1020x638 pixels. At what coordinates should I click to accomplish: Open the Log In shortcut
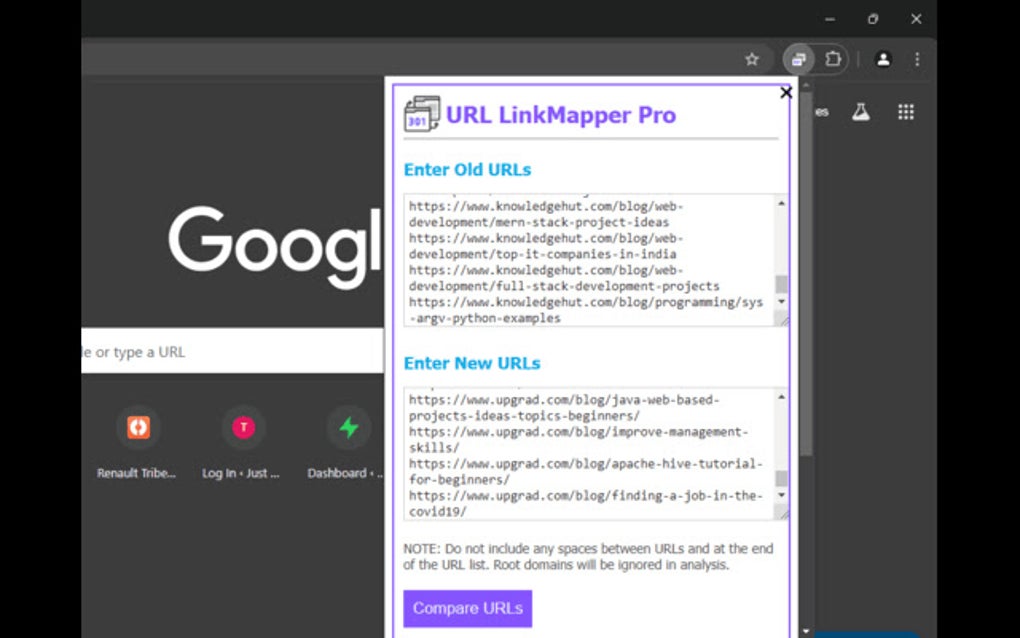click(x=243, y=428)
